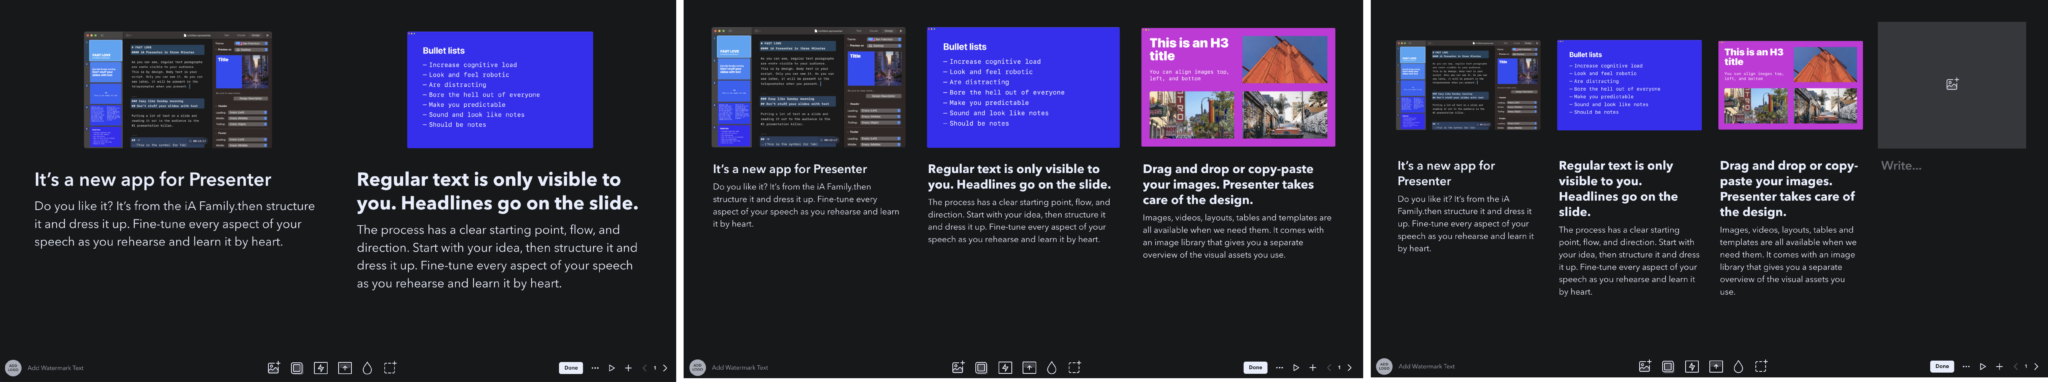This screenshot has height=382, width=2048.
Task: Start the presentation with play in the four-column window
Action: point(1983,366)
